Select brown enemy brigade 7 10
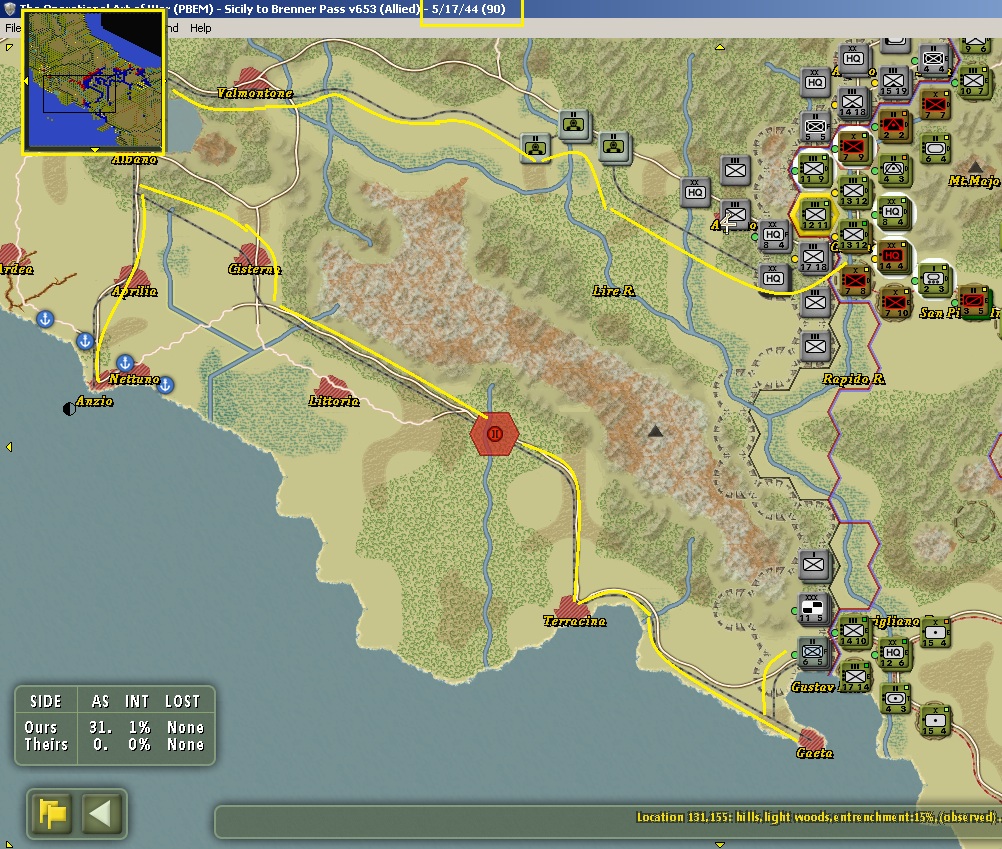Viewport: 1002px width, 849px height. (894, 302)
